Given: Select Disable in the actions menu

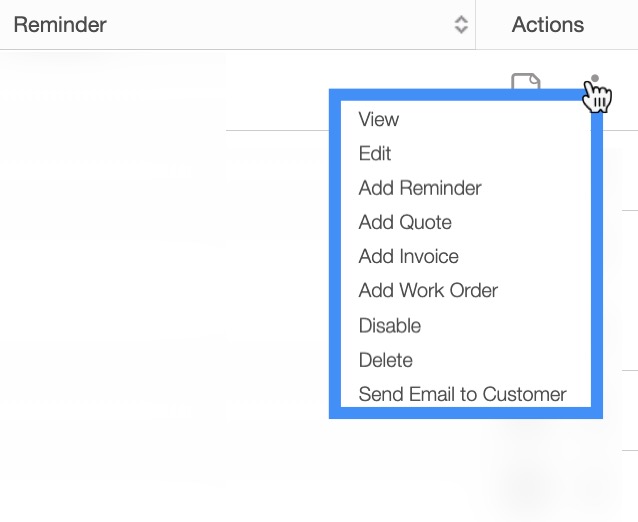Looking at the screenshot, I should coord(390,325).
